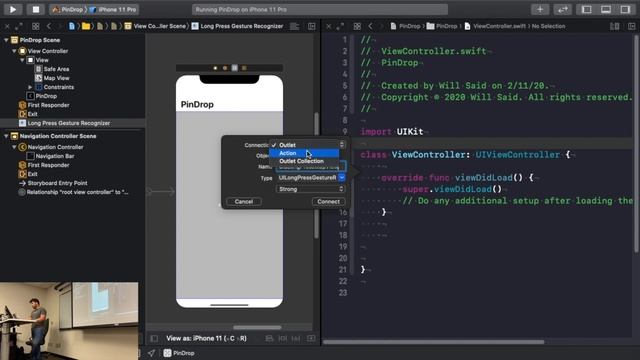
Task: Click the Align constraints icon
Action: [x=282, y=338]
